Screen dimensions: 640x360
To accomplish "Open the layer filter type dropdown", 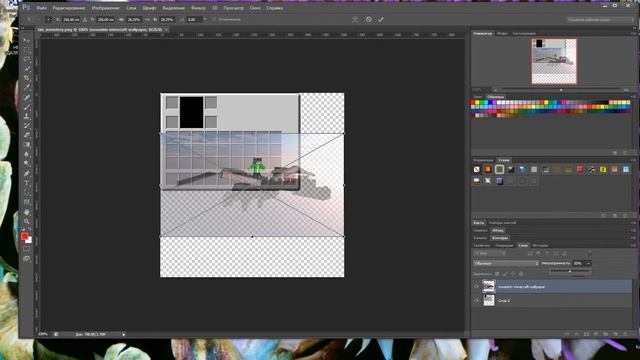I will (490, 253).
